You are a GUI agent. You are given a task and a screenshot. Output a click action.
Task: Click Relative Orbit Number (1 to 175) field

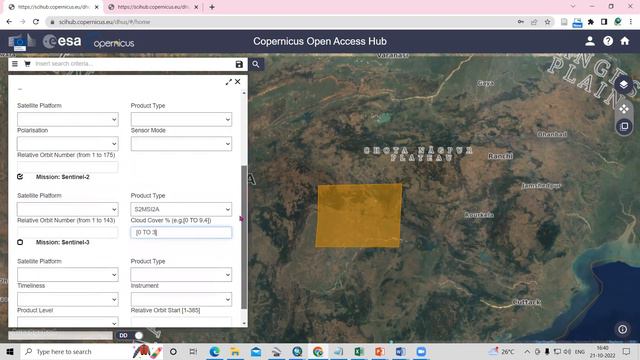[68, 167]
